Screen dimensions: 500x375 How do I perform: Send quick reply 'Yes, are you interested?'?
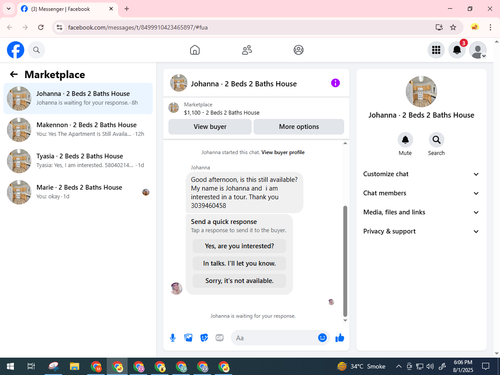(x=239, y=246)
